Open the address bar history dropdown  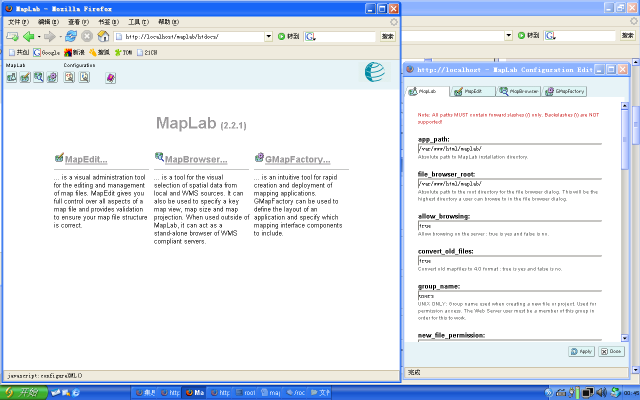[269, 36]
